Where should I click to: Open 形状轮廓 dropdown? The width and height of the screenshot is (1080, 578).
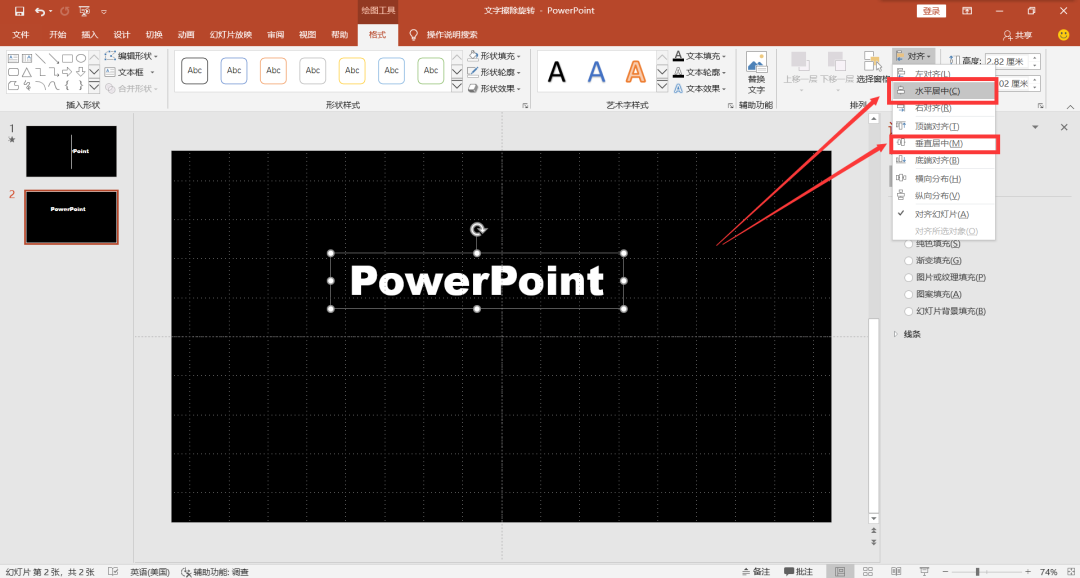pos(494,72)
